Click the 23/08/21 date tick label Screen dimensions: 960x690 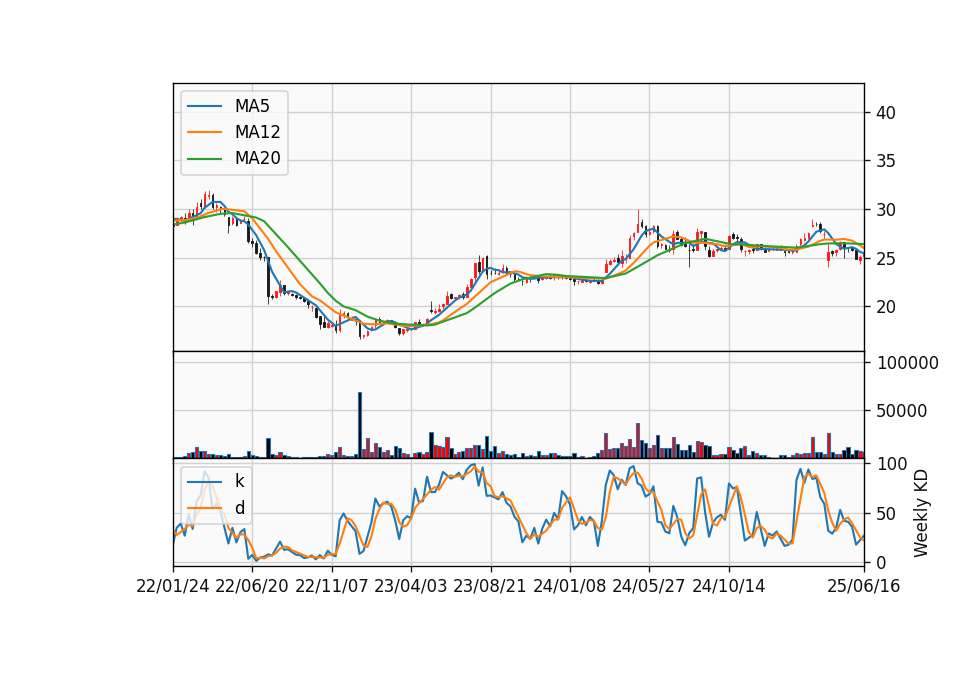coord(490,587)
